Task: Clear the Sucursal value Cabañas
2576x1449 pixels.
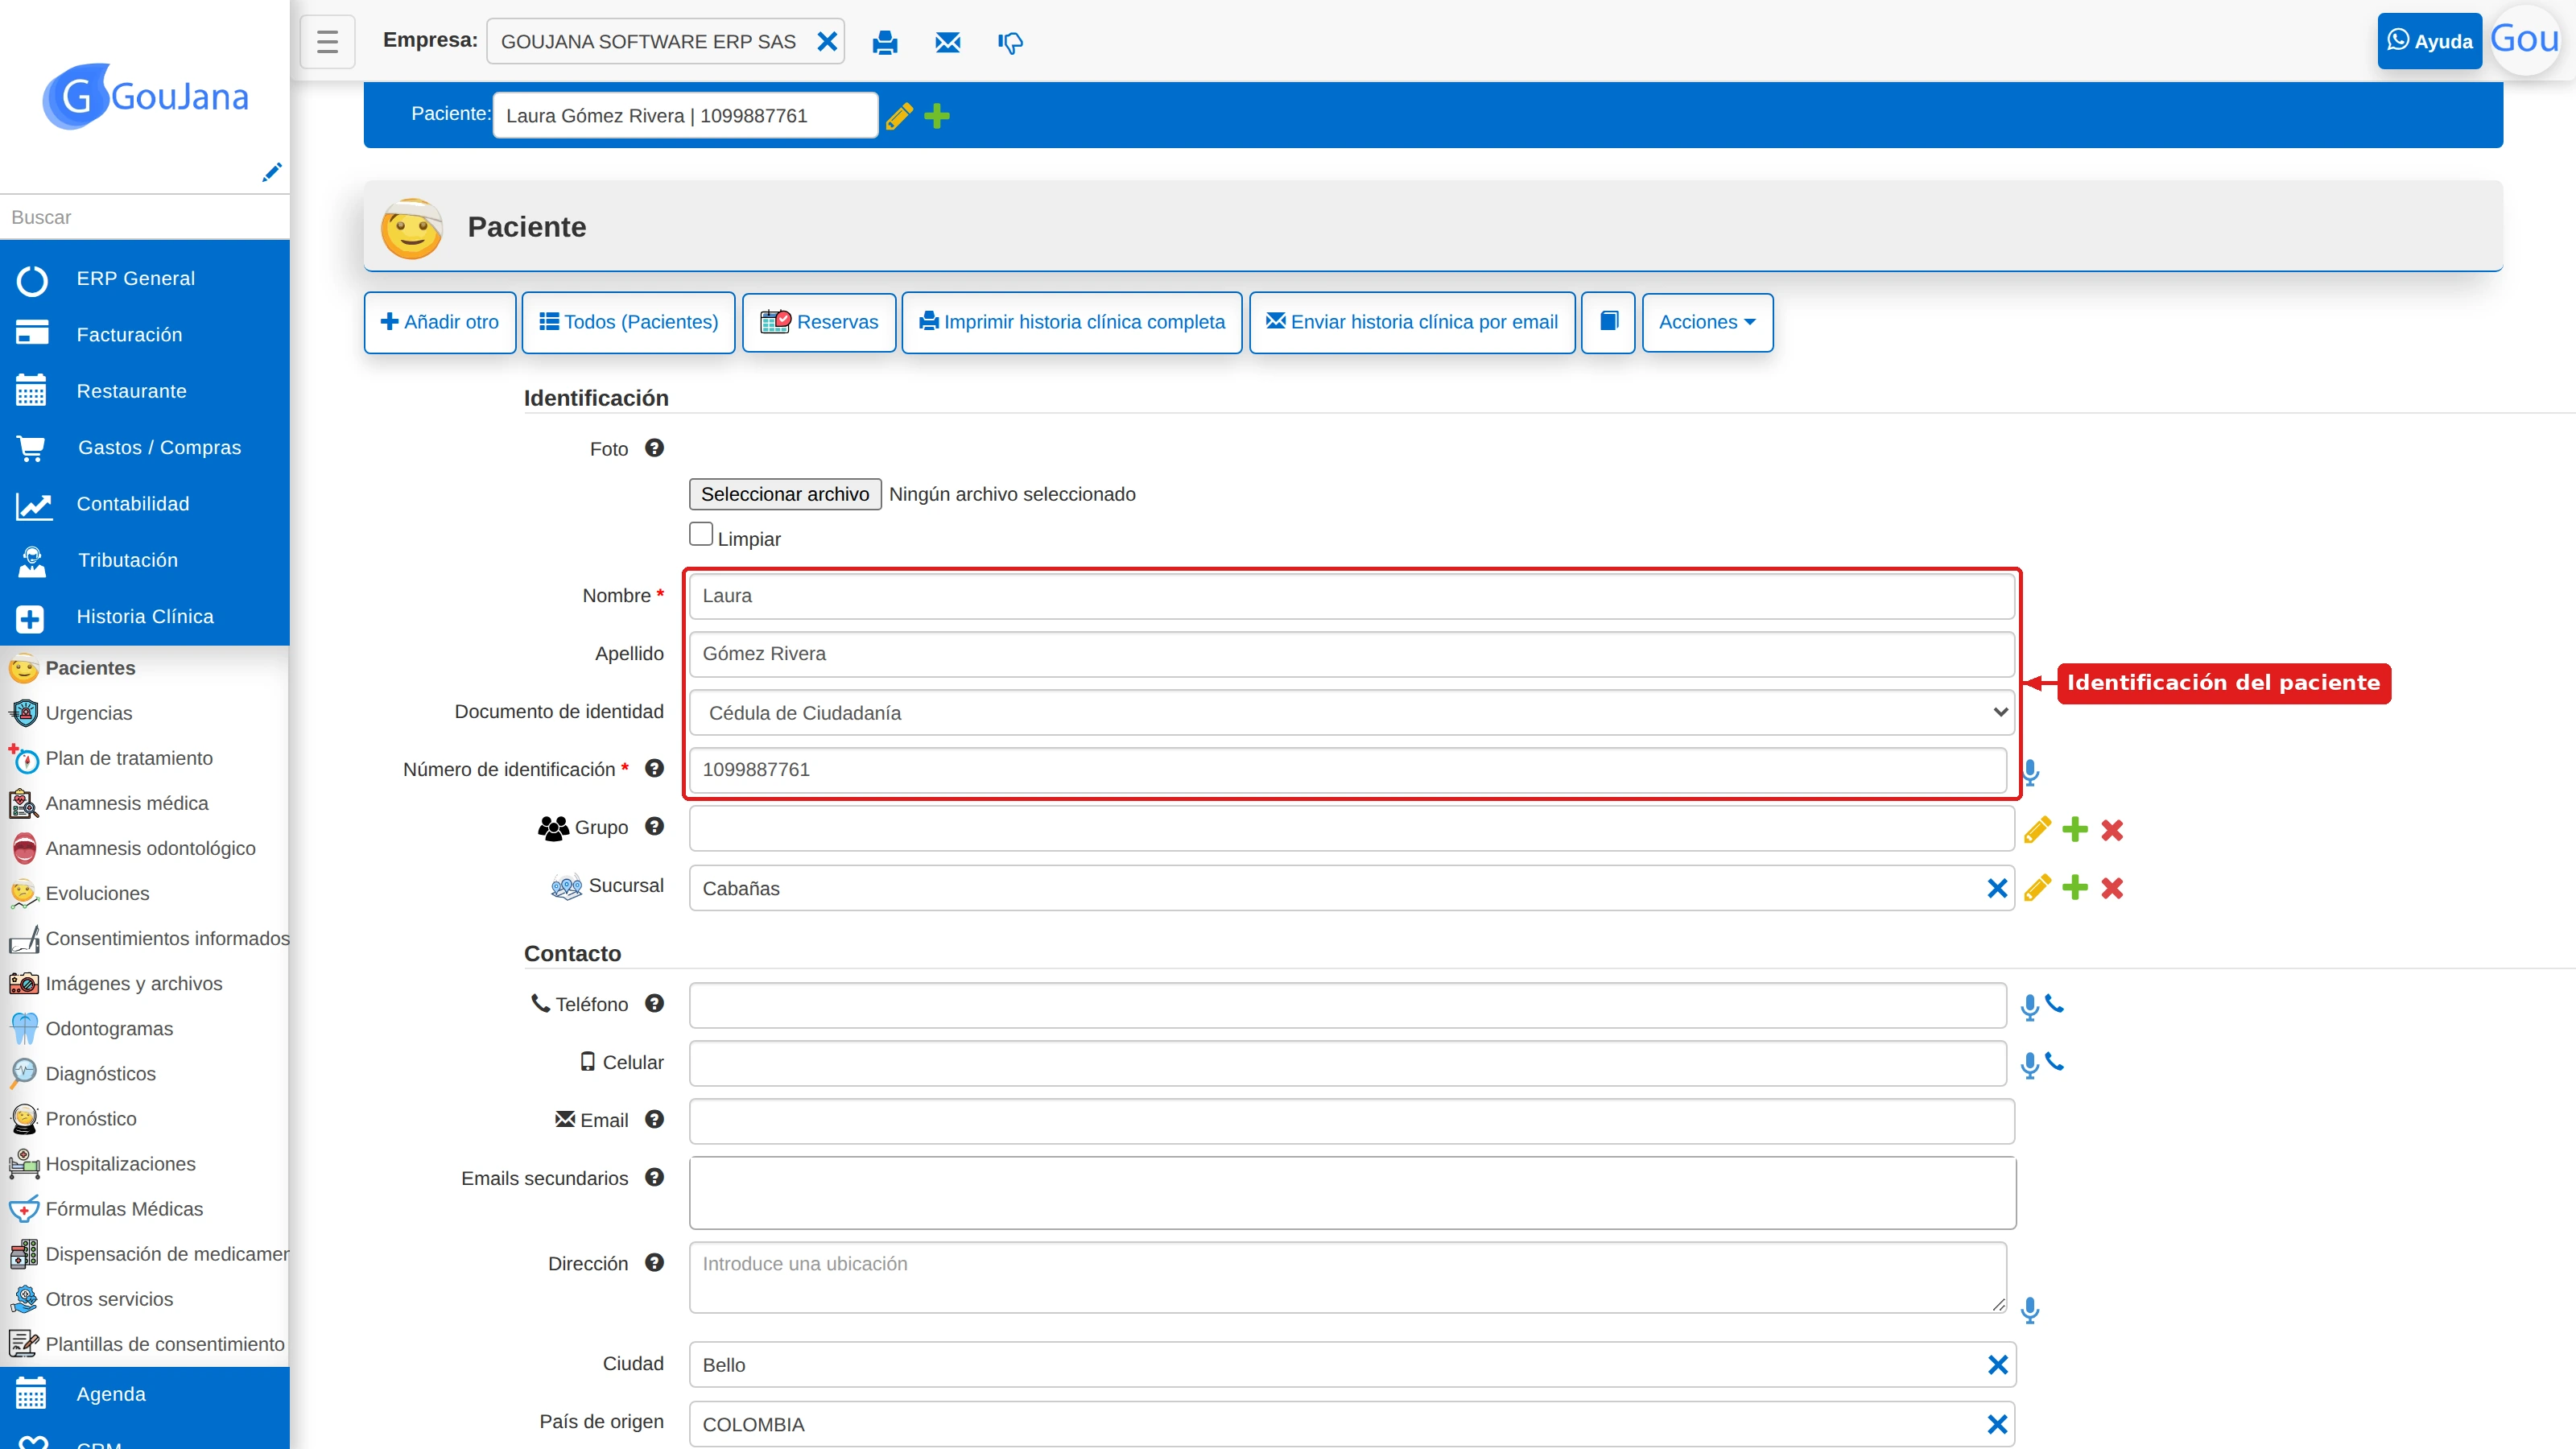Action: [1997, 888]
